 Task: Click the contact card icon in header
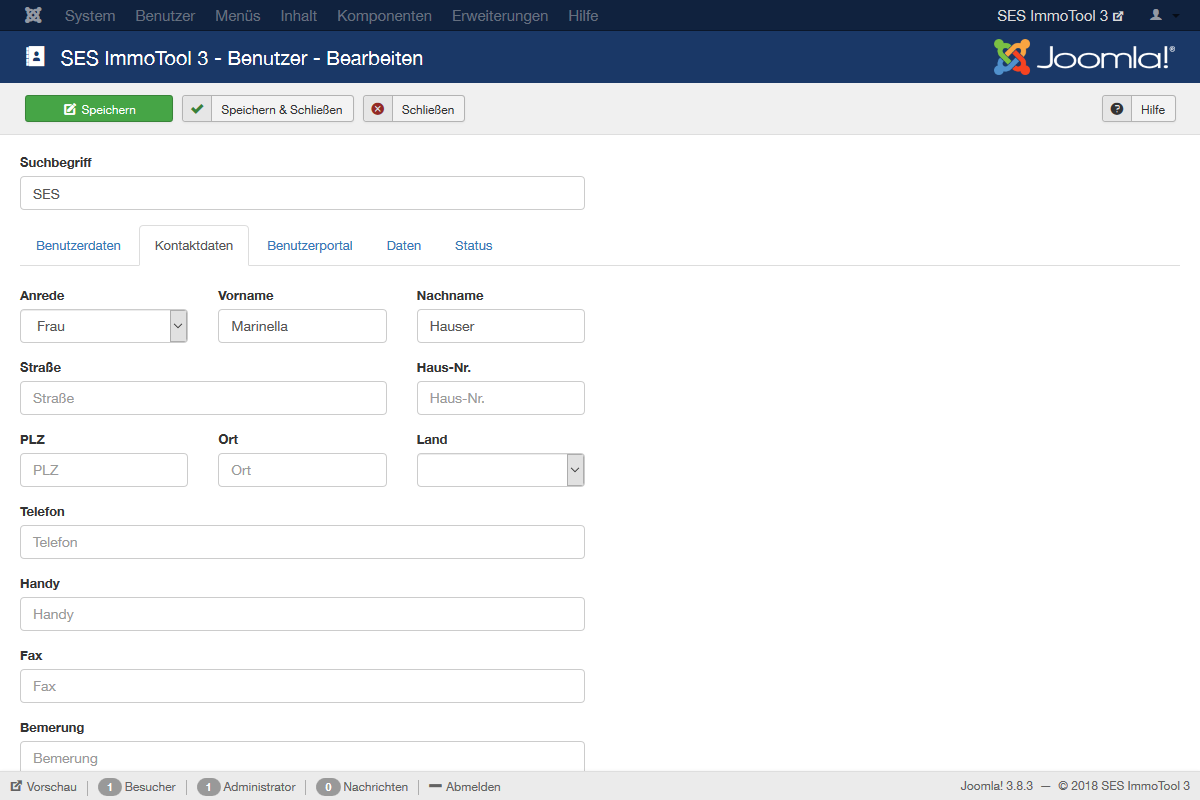(x=35, y=57)
